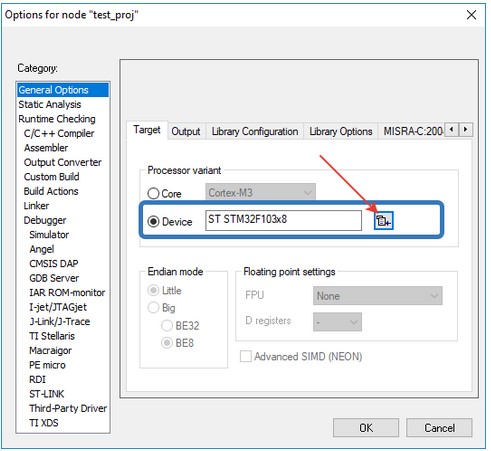Choose the BE8 option

point(167,343)
